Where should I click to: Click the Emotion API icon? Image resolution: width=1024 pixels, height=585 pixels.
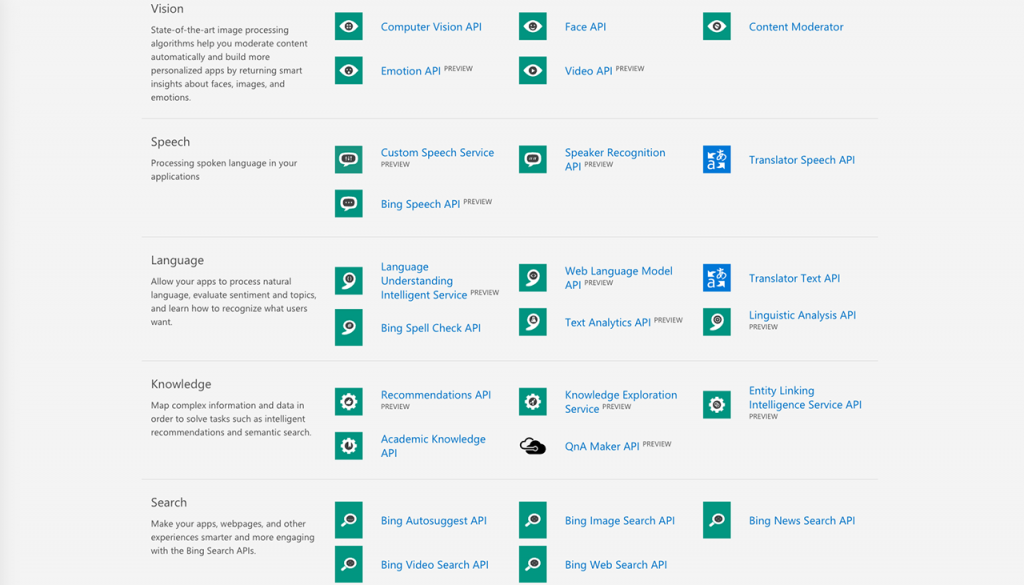349,71
